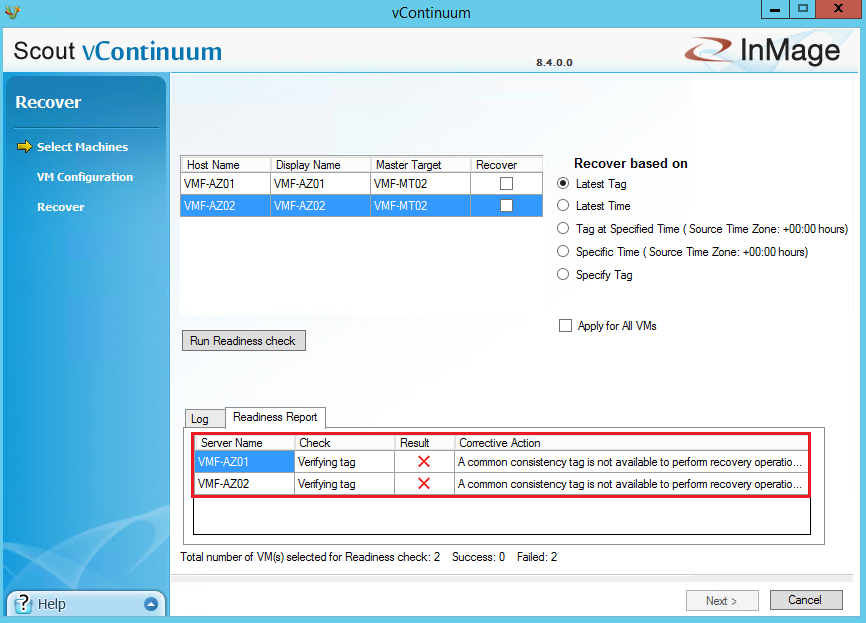Select the Latest Tag radio option
Viewport: 866px width, 623px height.
point(564,184)
